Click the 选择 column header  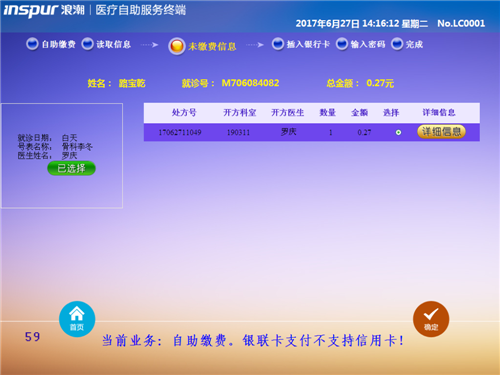[x=391, y=113]
